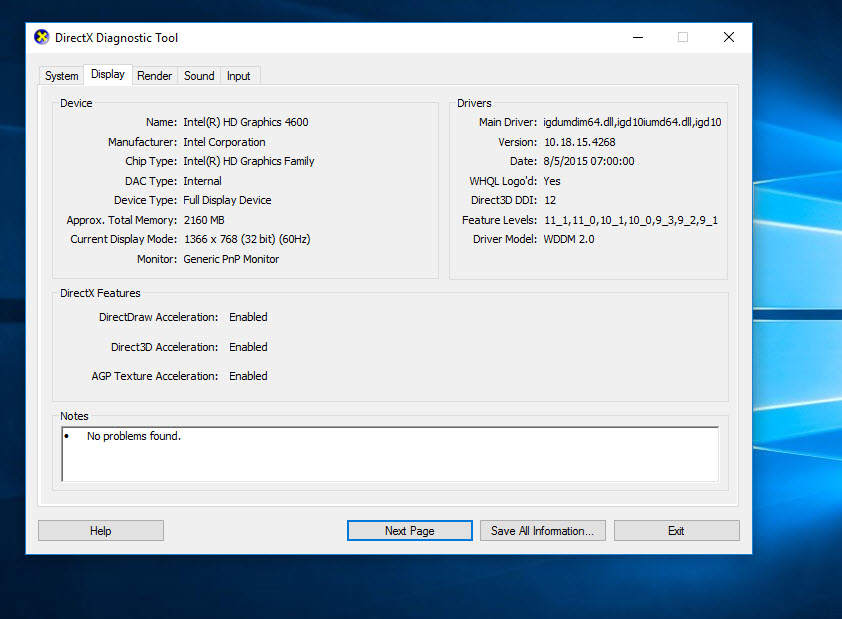Click device type 'Full Display Device'

227,200
